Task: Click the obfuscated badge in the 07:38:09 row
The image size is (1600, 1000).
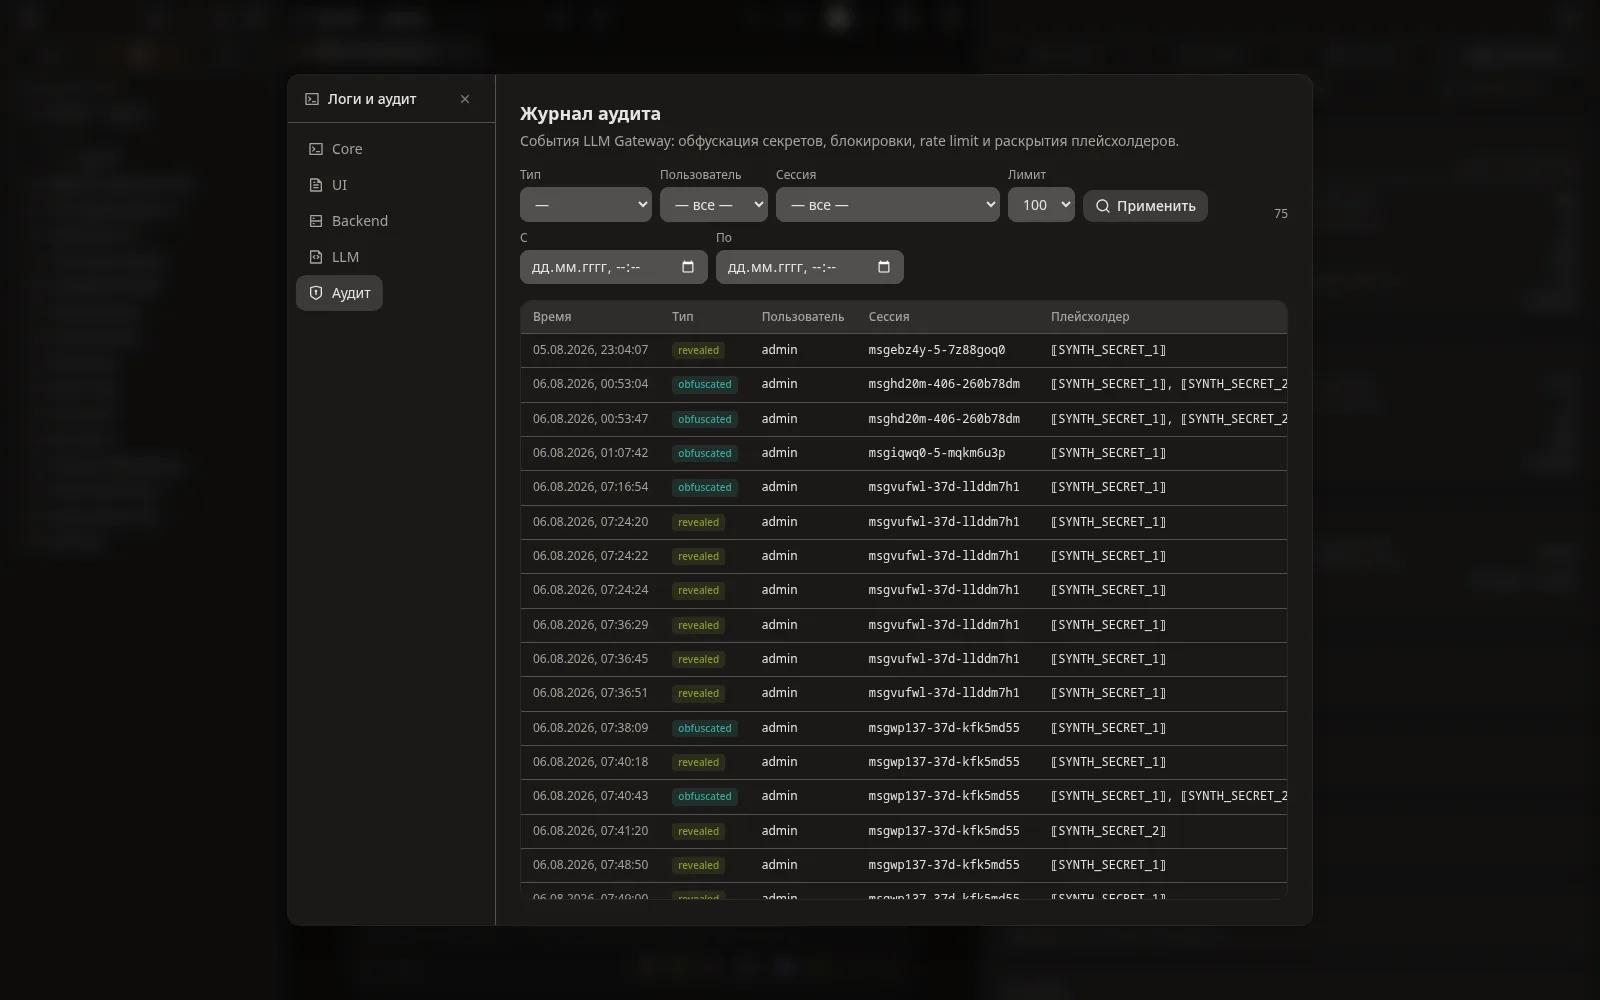Action: (705, 728)
